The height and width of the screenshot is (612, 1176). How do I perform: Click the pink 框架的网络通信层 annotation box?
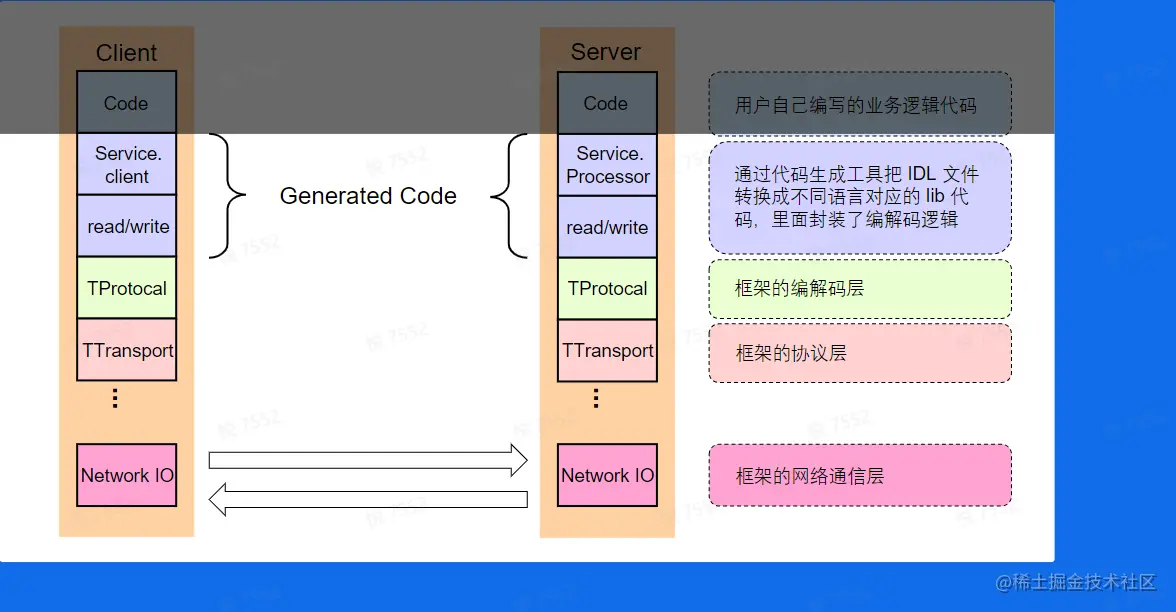point(860,475)
